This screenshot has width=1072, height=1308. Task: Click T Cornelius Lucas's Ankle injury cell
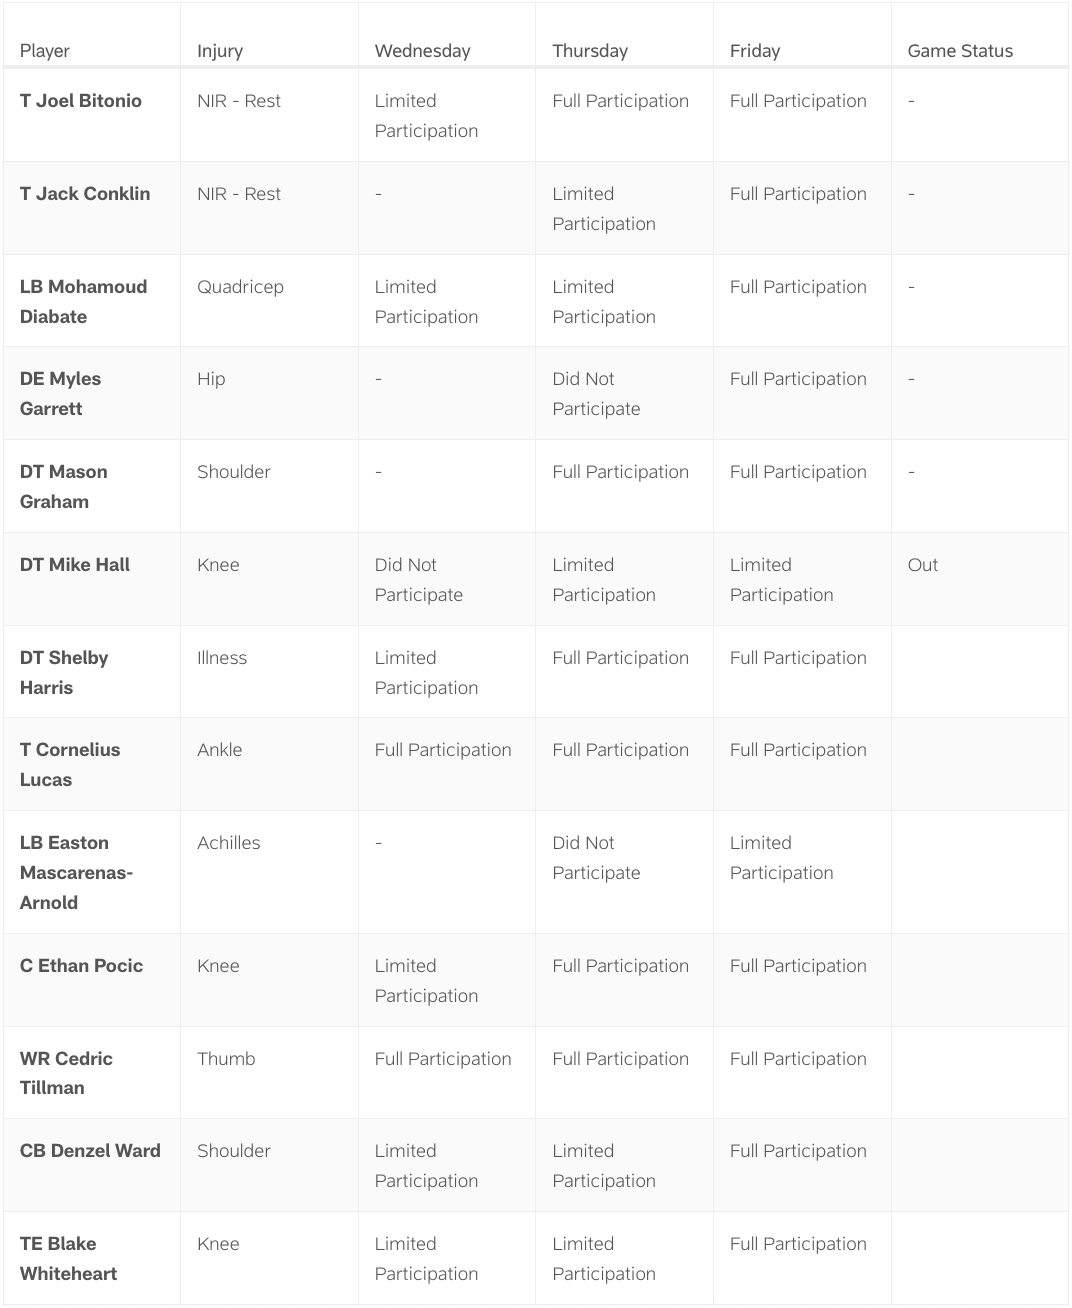[220, 750]
